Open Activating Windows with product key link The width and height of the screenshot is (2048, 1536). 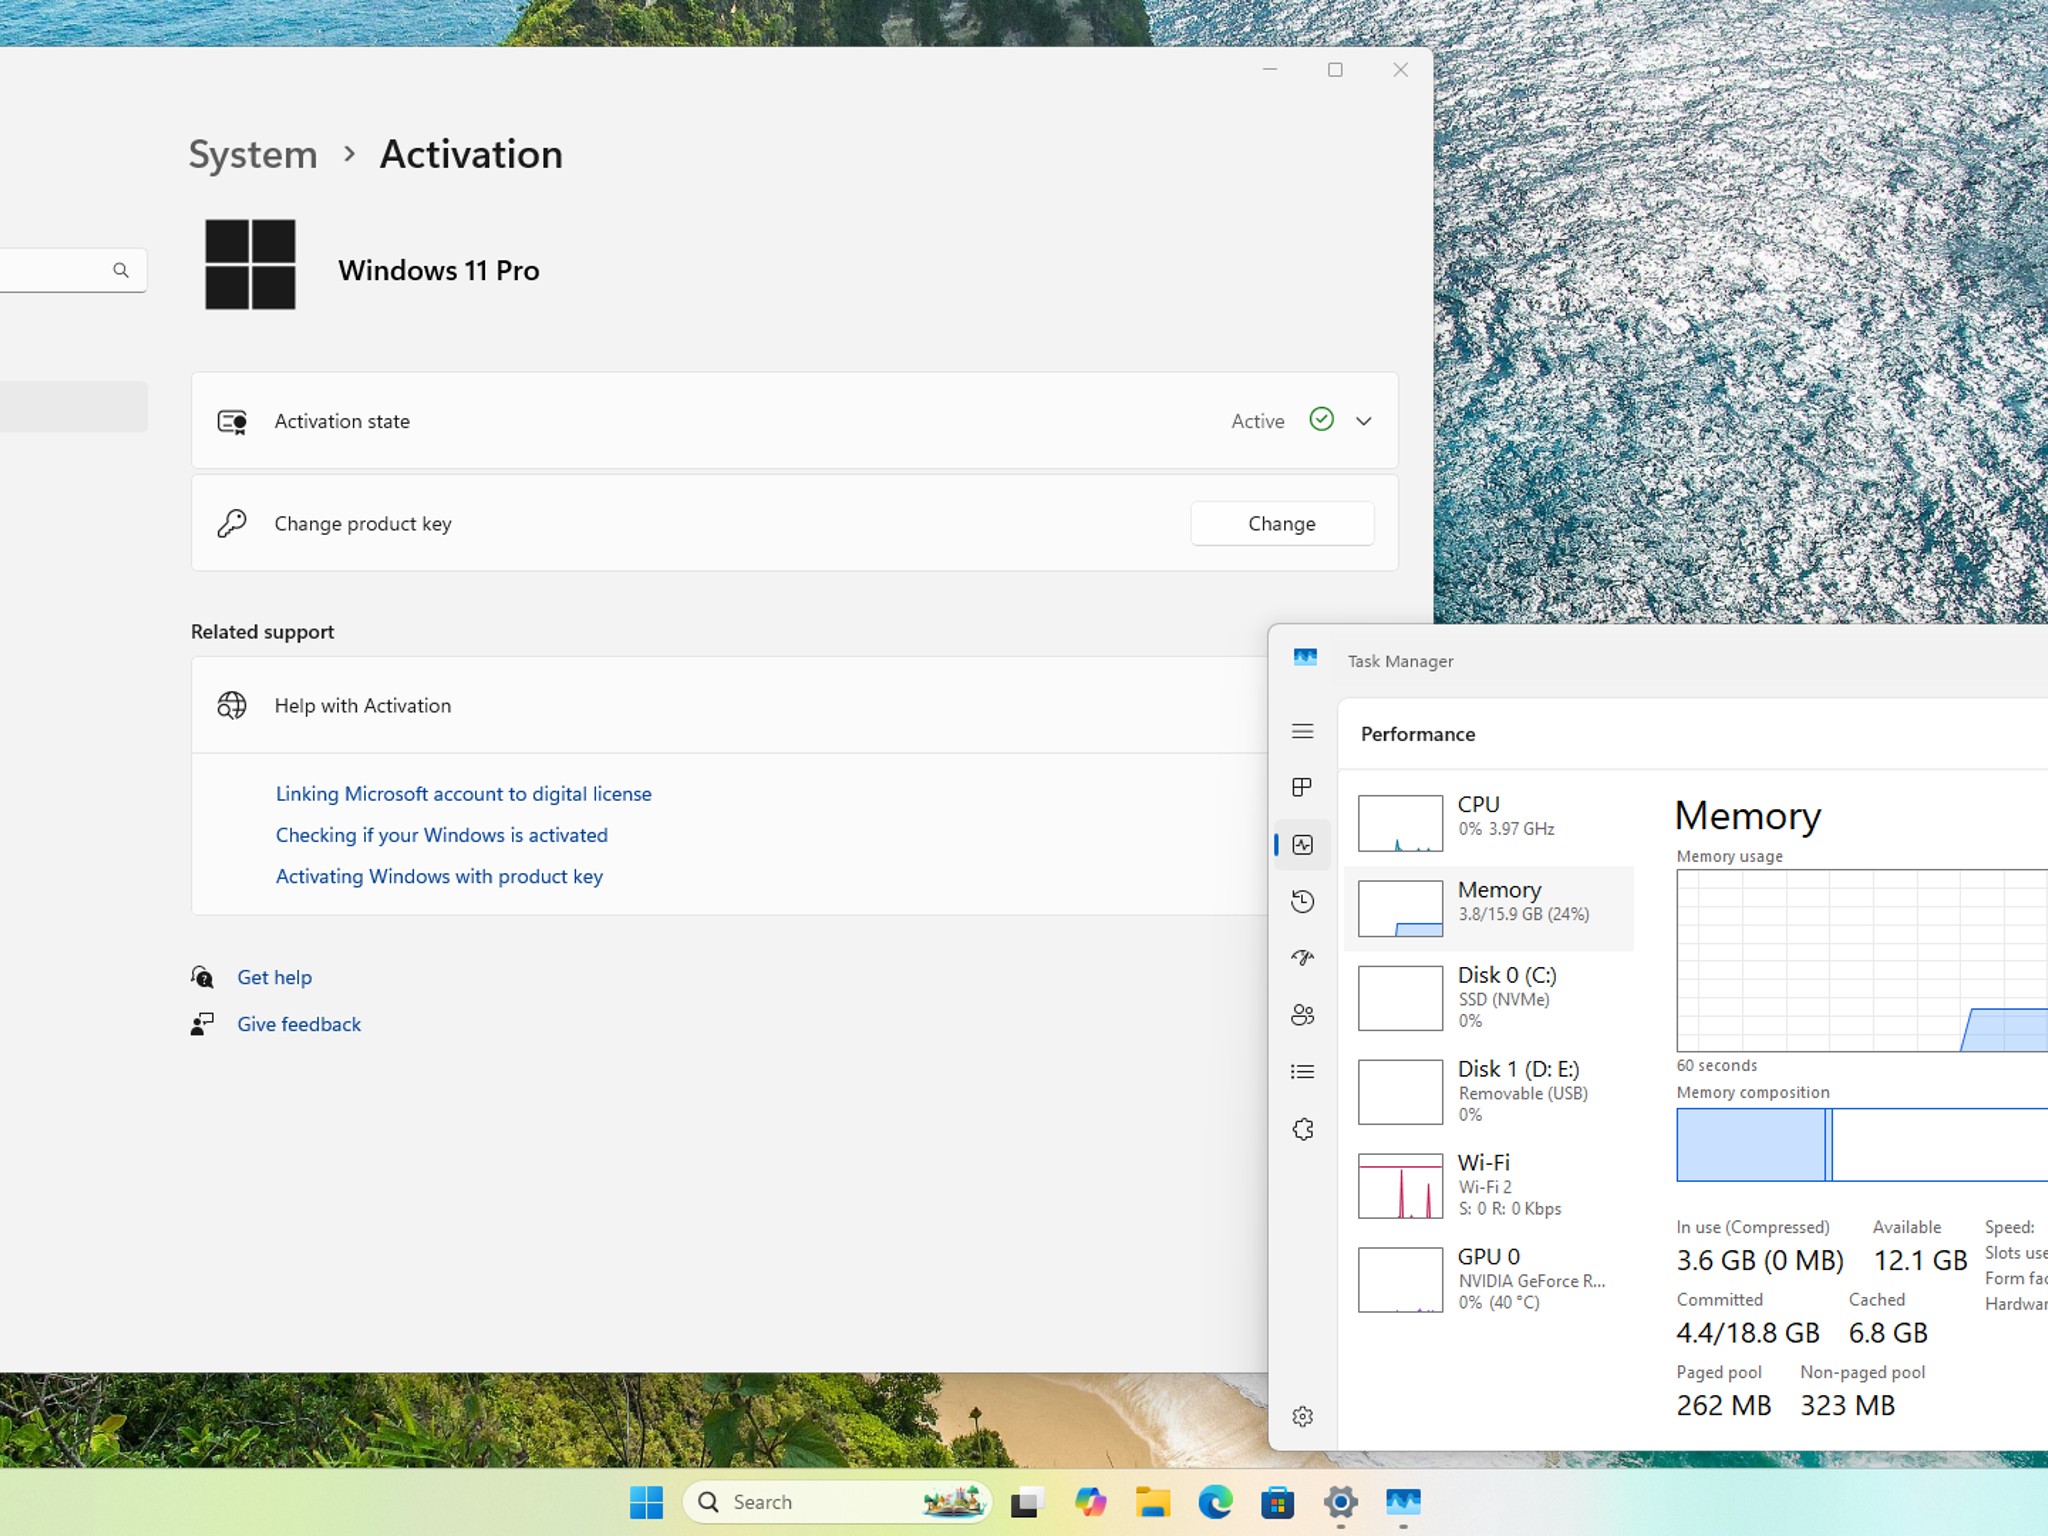click(439, 876)
